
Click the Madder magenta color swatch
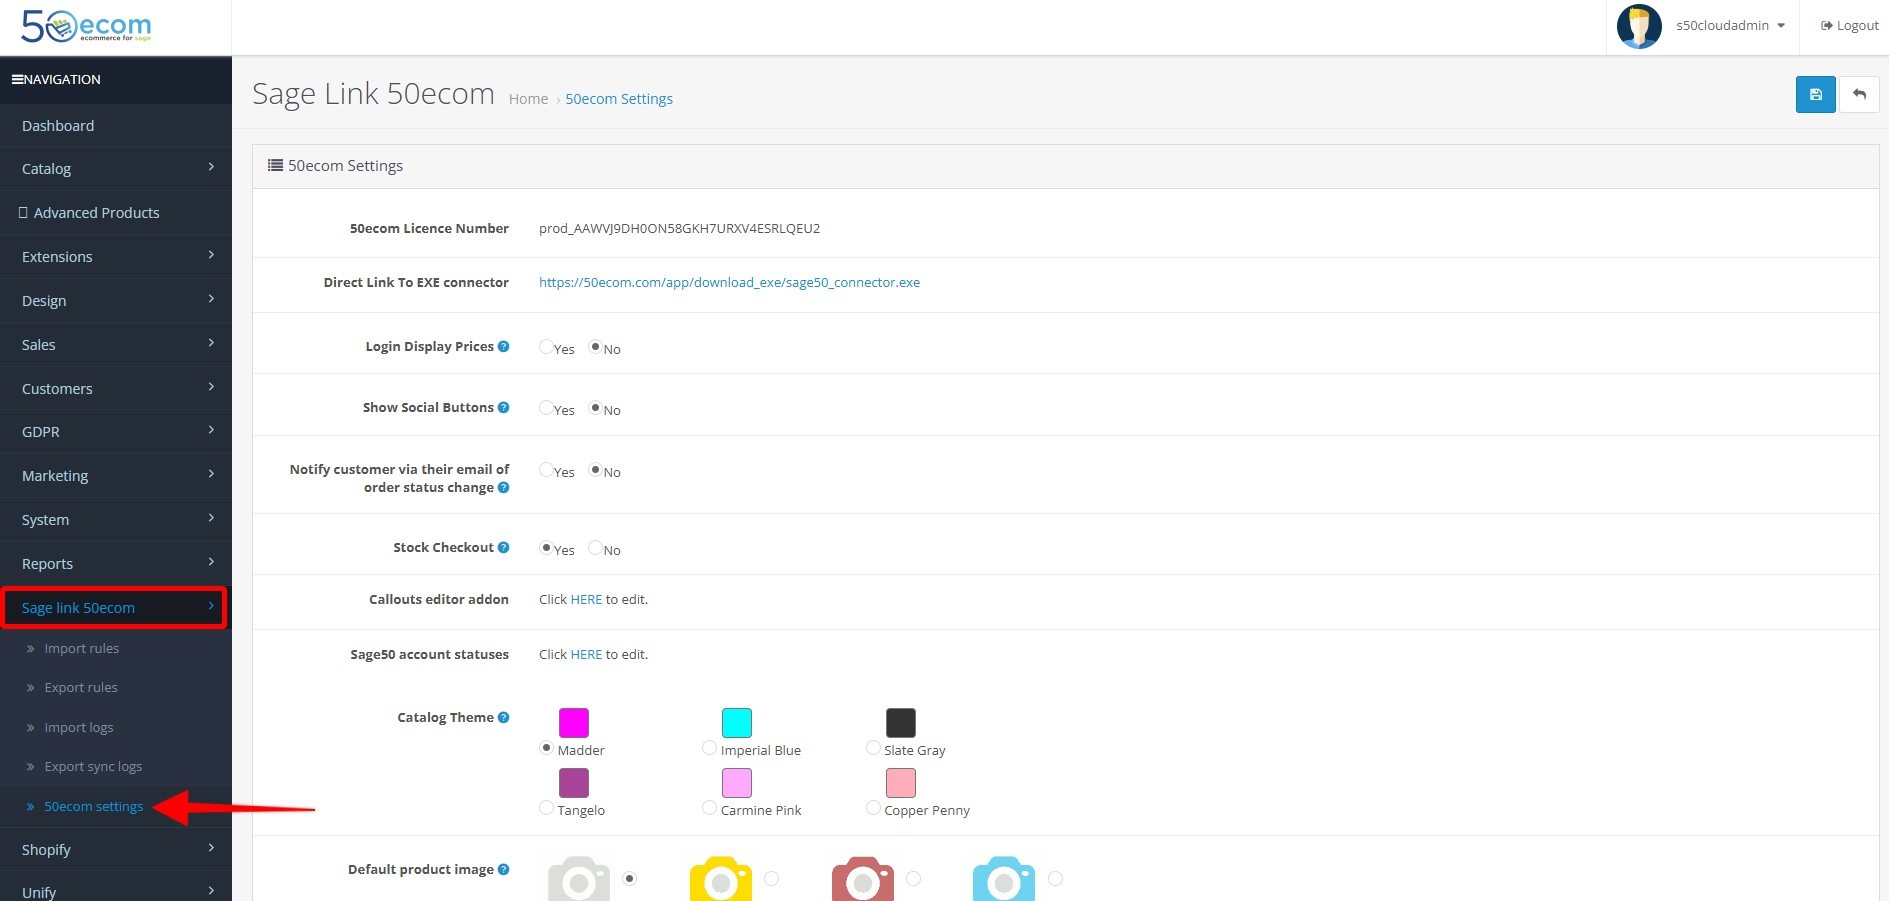(574, 722)
